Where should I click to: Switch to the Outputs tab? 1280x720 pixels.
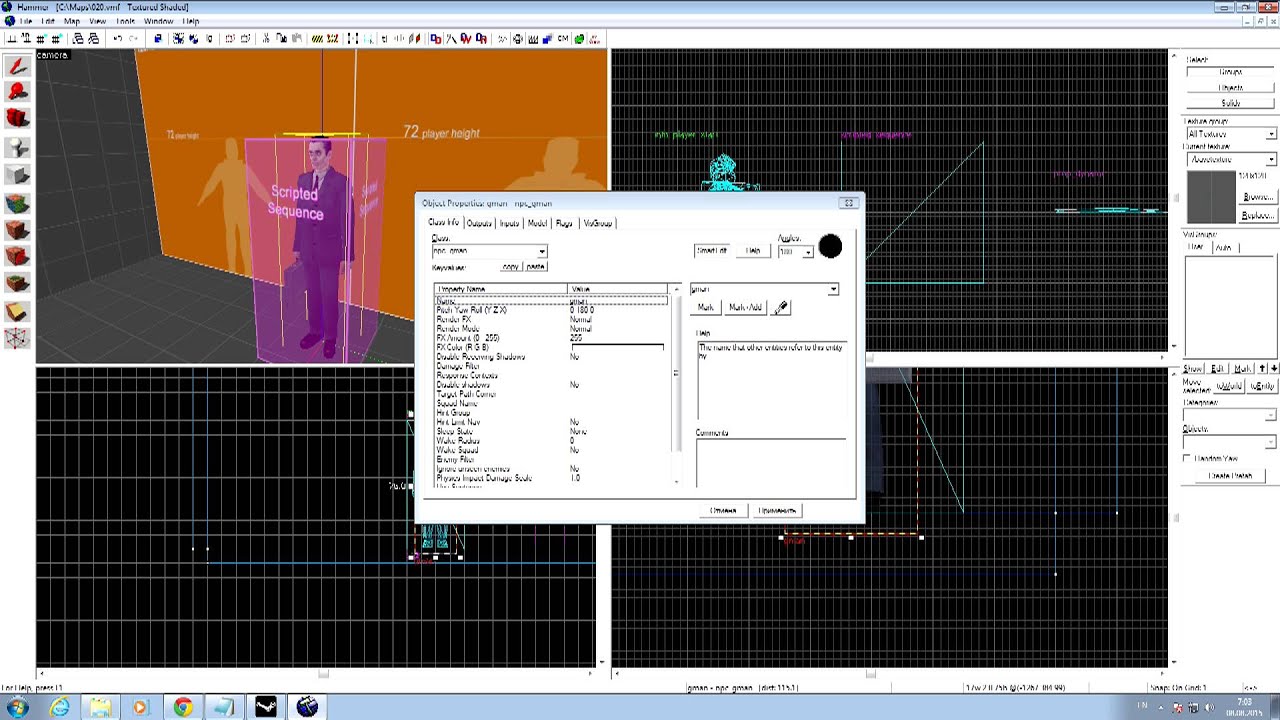coord(479,223)
